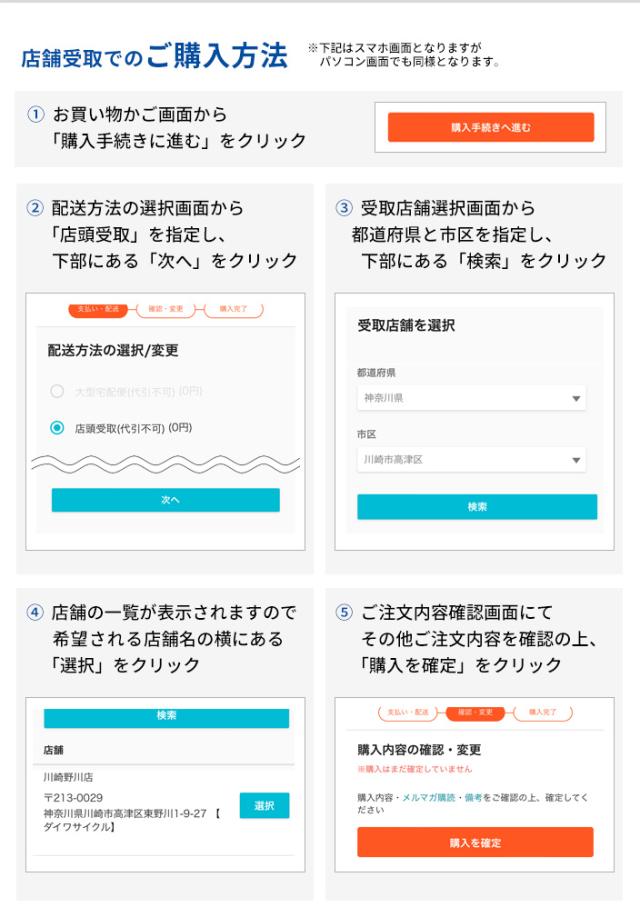Click the 検索 bar above the 店舗 list
Screen dimensions: 640x917
166,717
